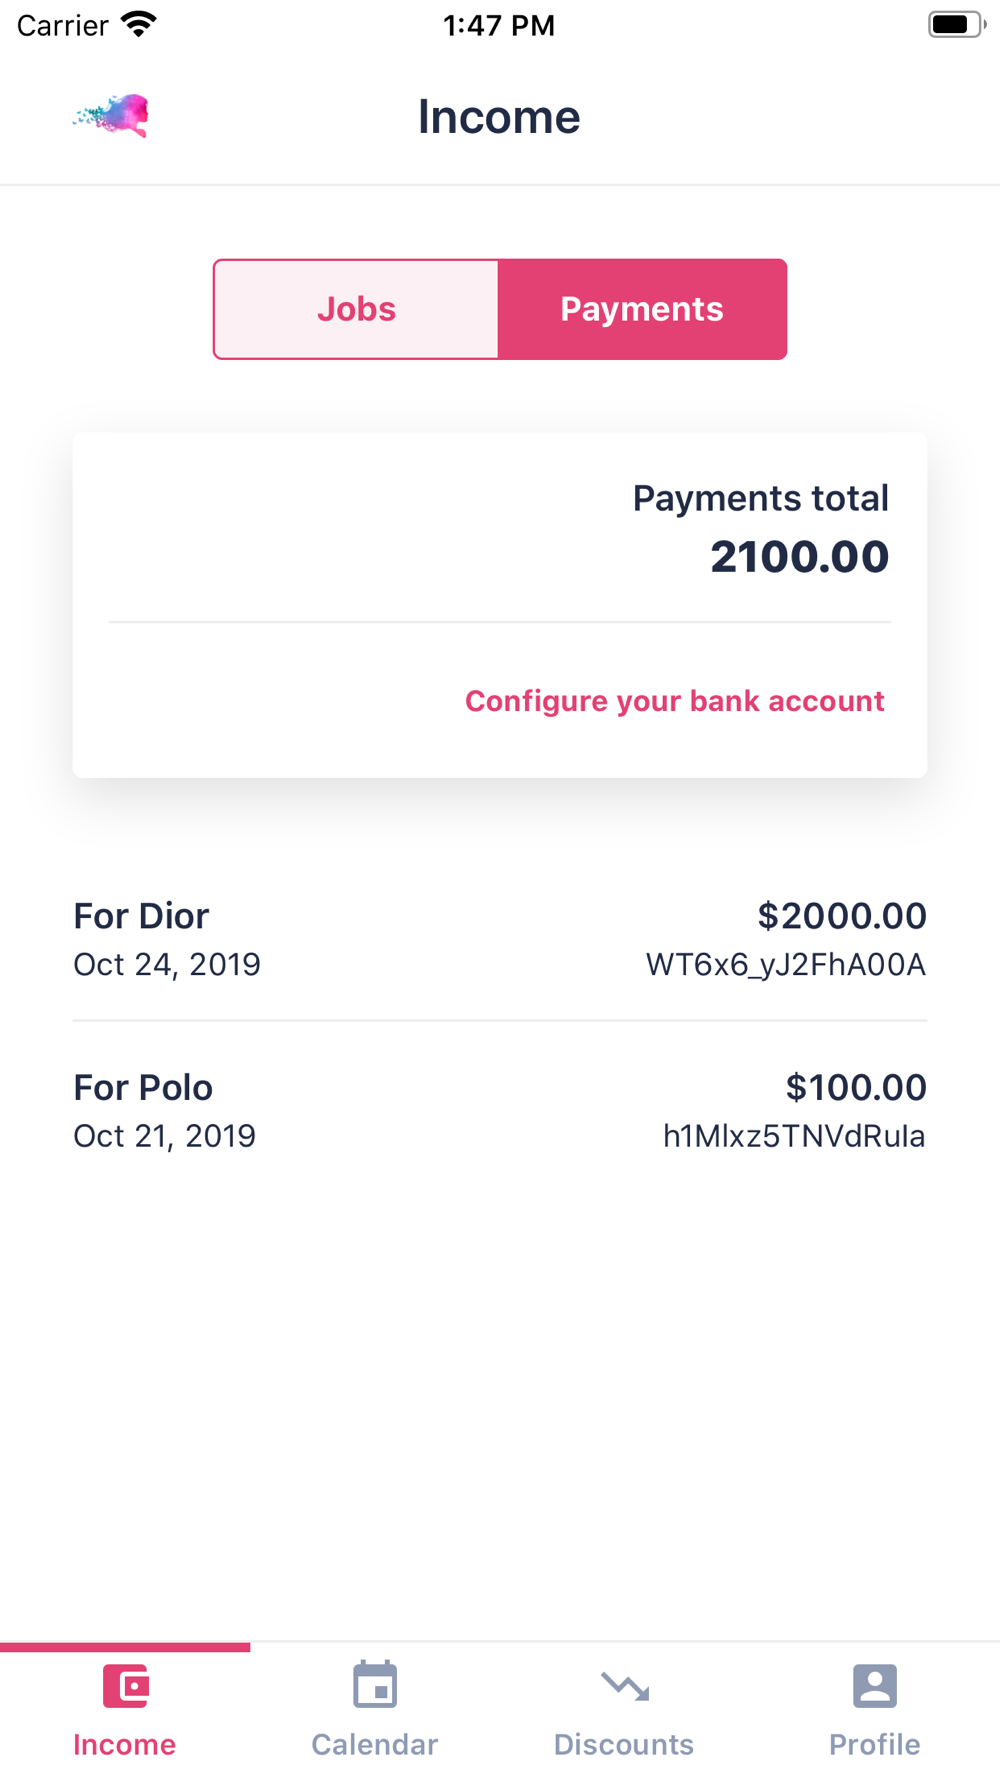This screenshot has height=1778, width=1000.
Task: Tap transaction ID h1Mlxz5TNVdRuIa
Action: point(794,1137)
